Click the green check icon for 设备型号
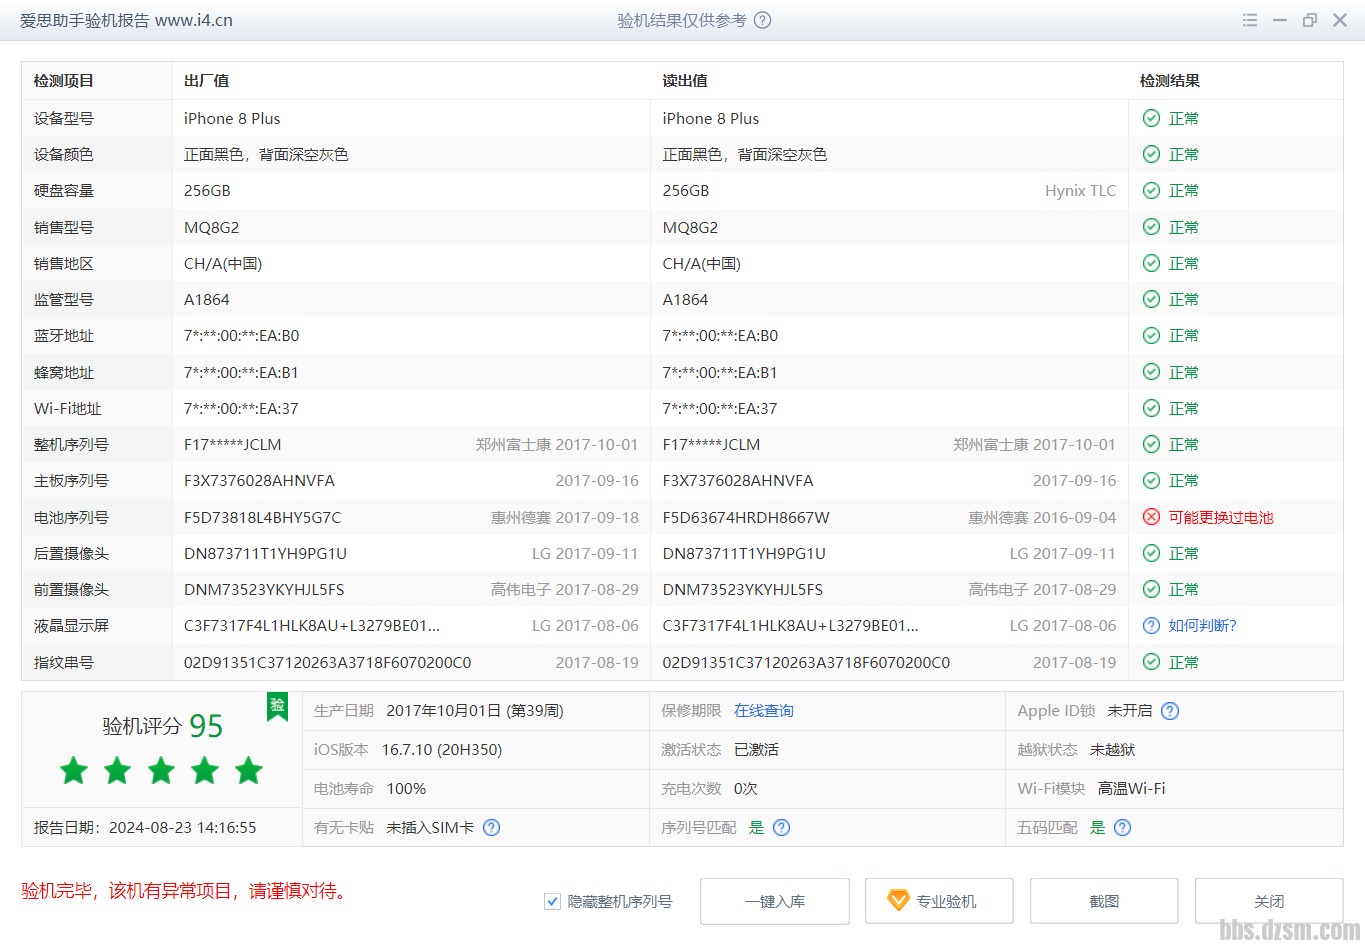Screen dimensions: 1365x945 click(x=1151, y=118)
